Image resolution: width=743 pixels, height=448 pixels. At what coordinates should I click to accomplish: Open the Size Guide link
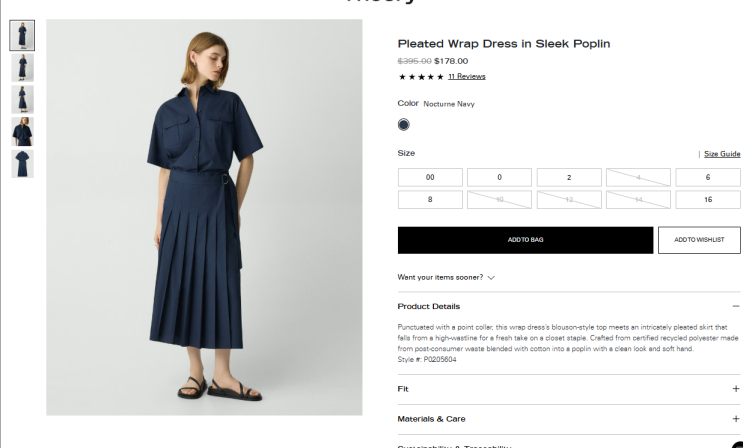click(x=722, y=154)
